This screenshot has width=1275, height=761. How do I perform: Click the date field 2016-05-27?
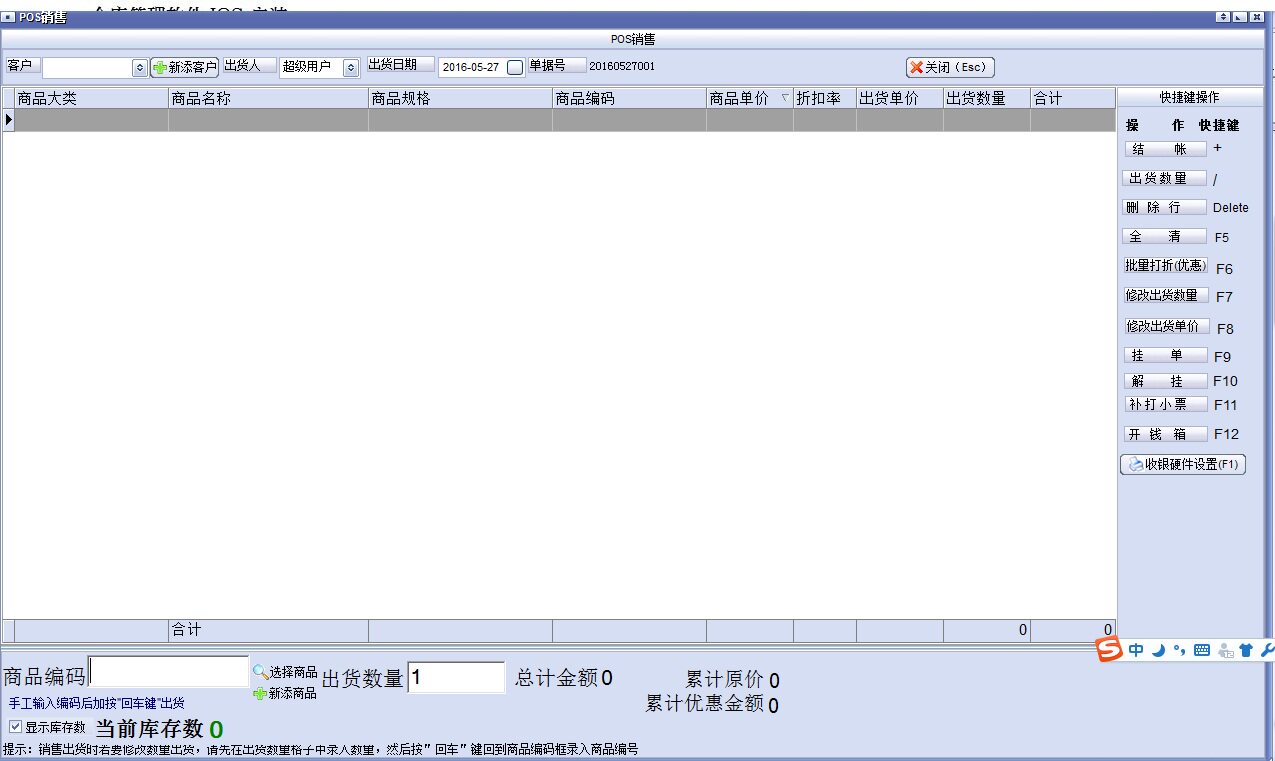tap(471, 67)
